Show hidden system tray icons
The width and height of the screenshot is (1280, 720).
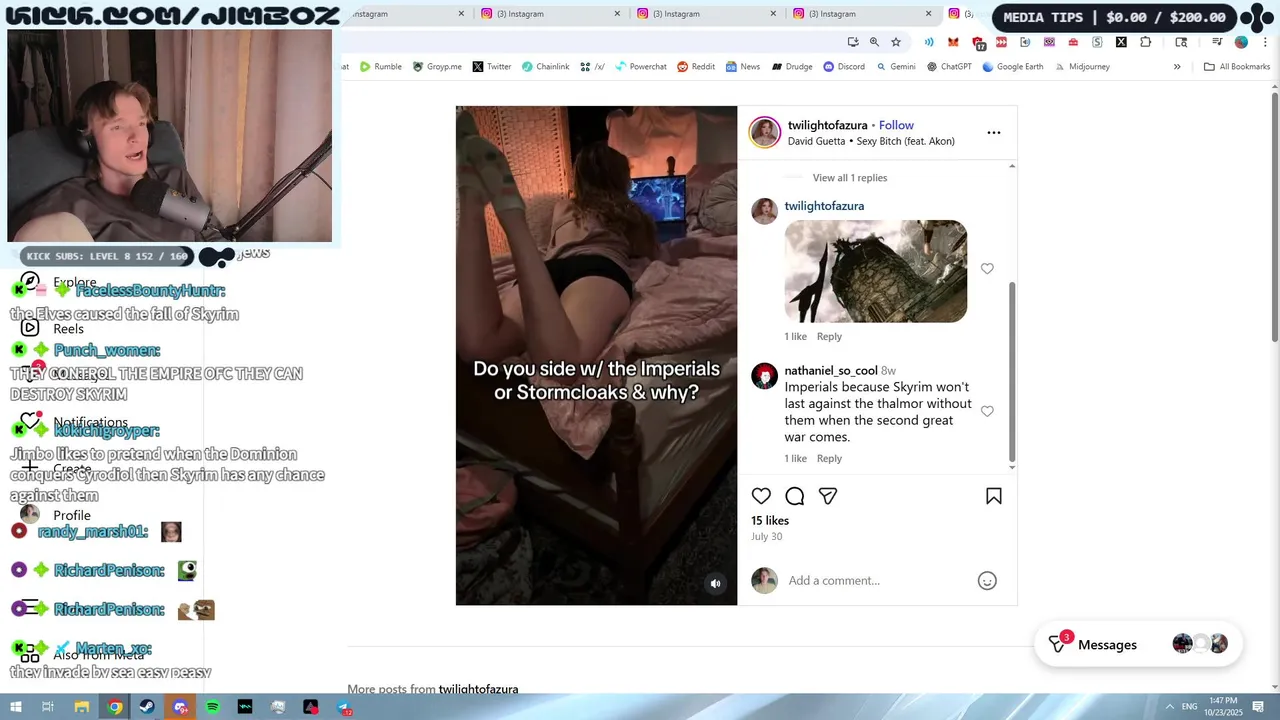pyautogui.click(x=1169, y=706)
